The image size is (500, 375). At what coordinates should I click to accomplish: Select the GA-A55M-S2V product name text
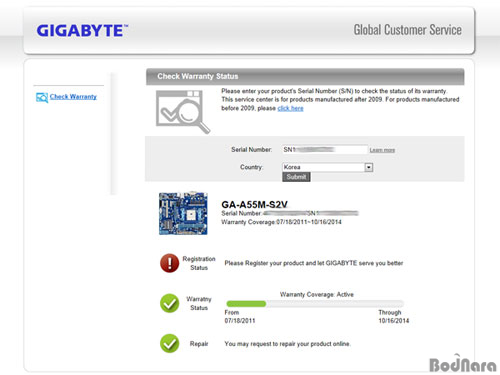[x=254, y=204]
